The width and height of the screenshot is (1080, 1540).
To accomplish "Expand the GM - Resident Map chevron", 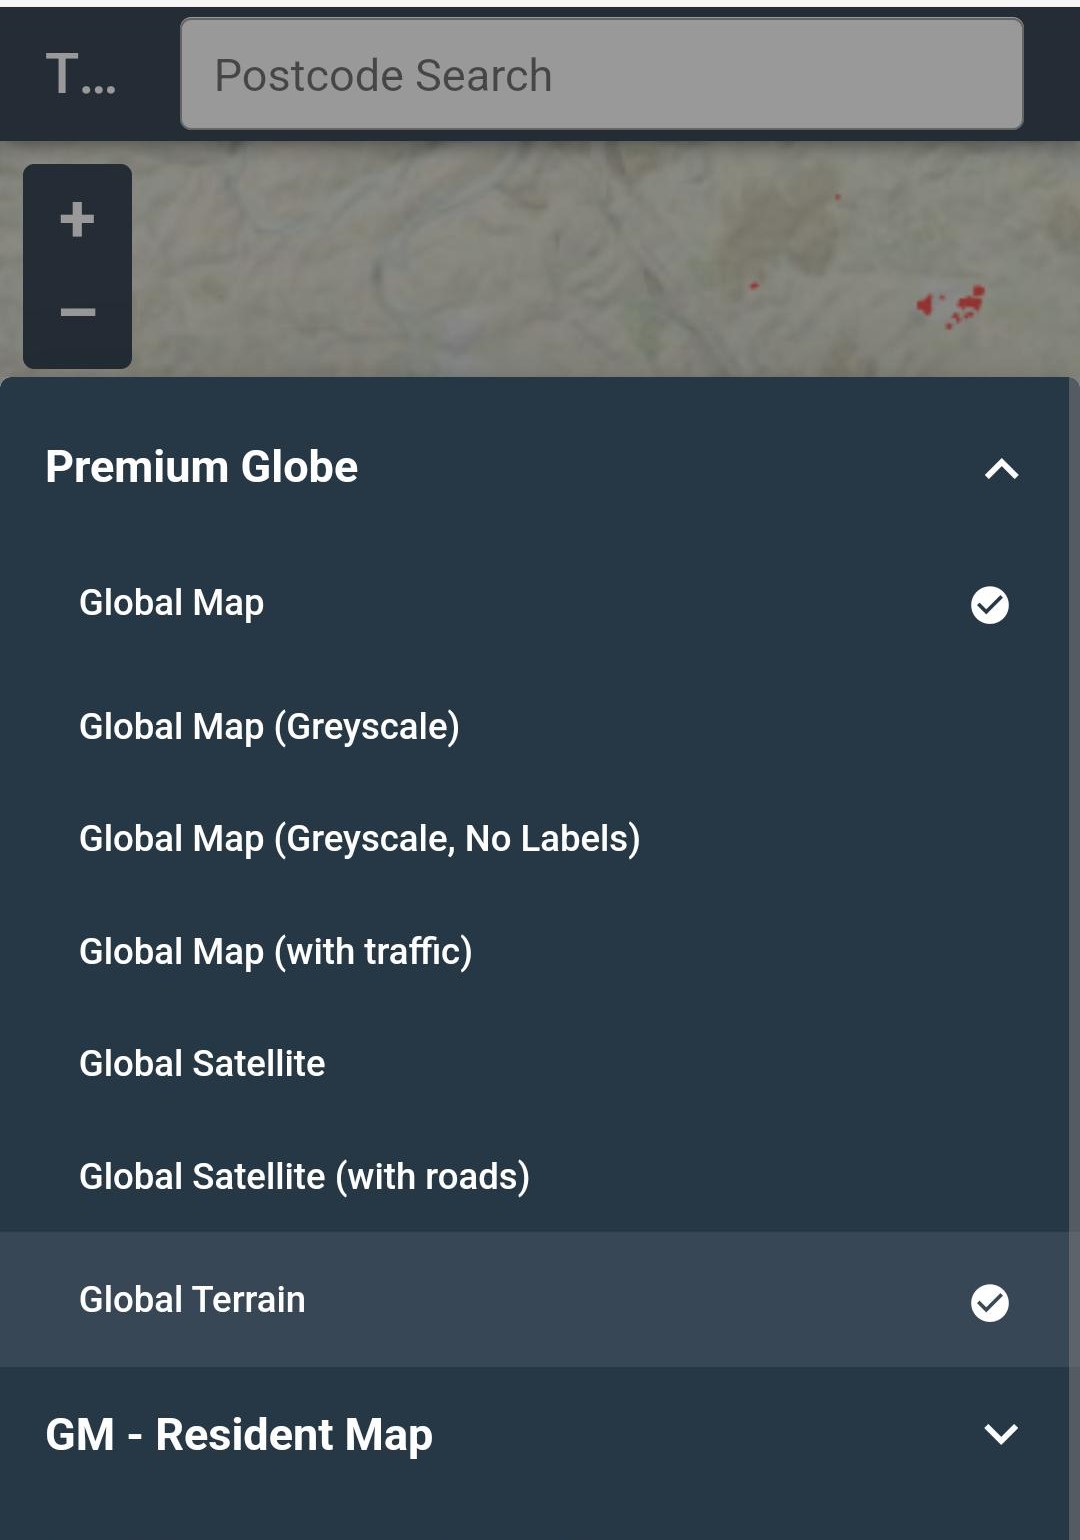I will 1001,1434.
